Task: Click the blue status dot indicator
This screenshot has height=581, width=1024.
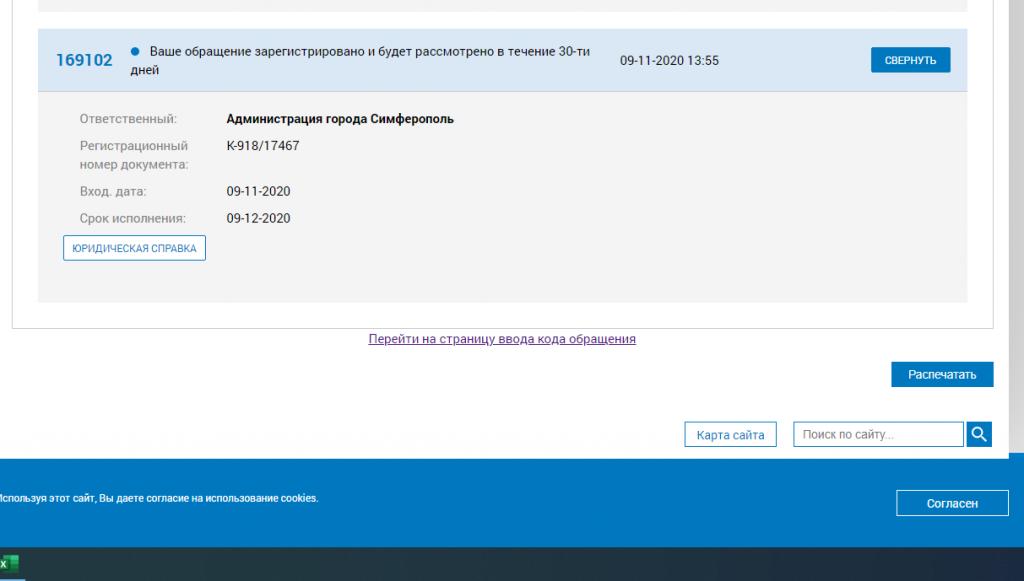Action: (x=135, y=51)
